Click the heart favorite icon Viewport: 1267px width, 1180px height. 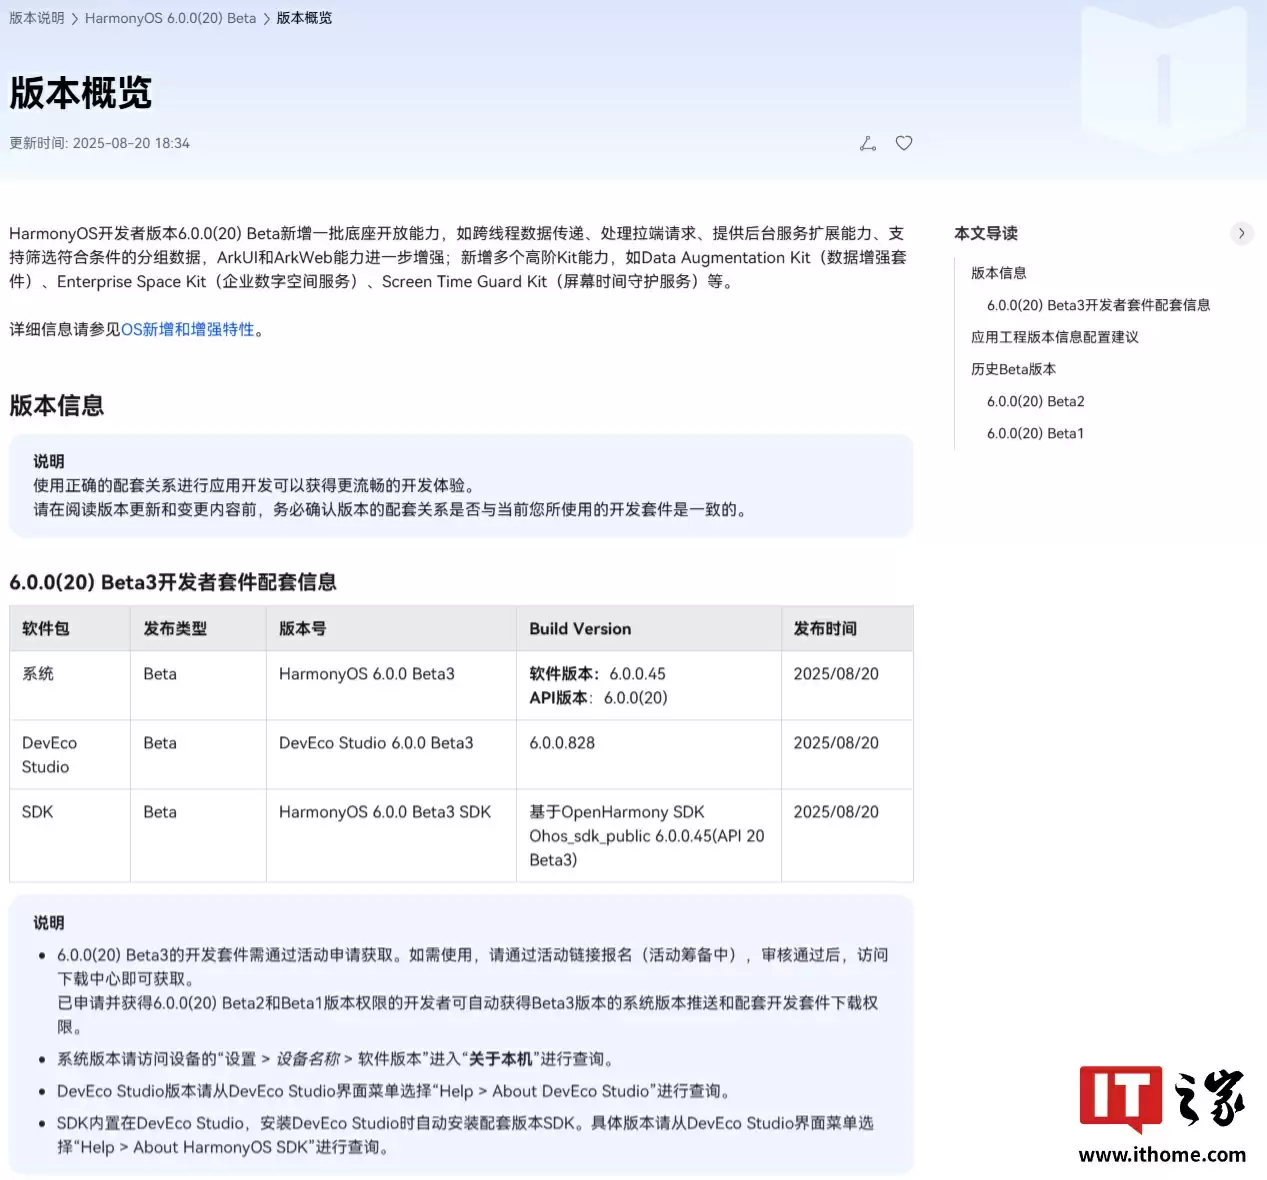pyautogui.click(x=904, y=143)
